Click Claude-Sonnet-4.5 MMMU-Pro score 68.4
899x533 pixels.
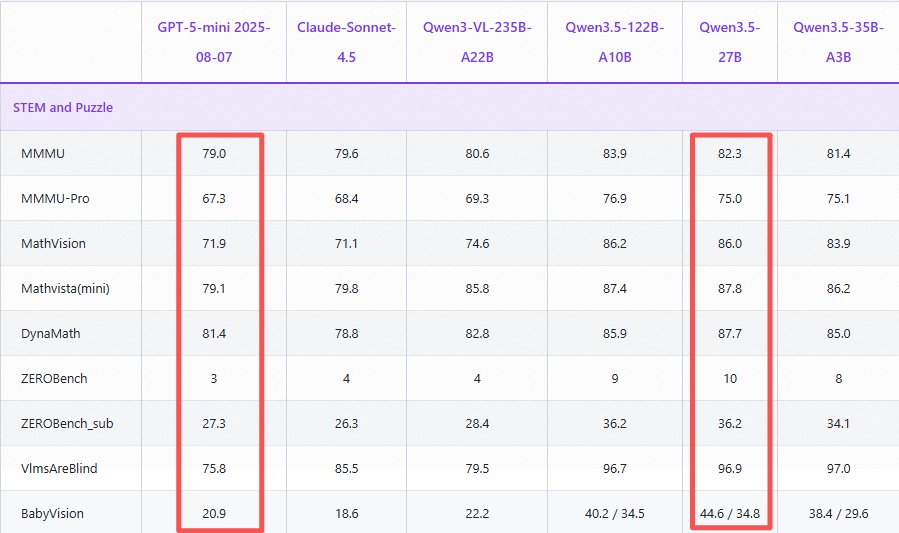tap(346, 199)
